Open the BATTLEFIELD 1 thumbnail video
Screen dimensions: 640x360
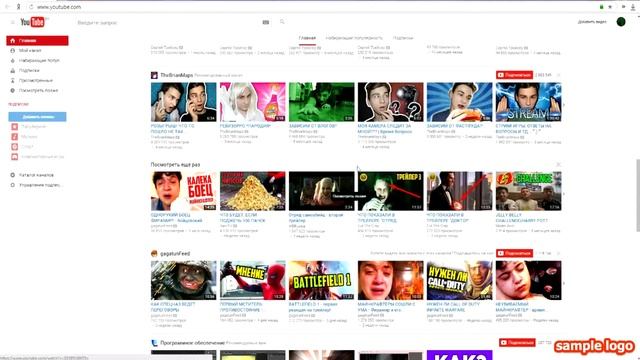point(321,280)
